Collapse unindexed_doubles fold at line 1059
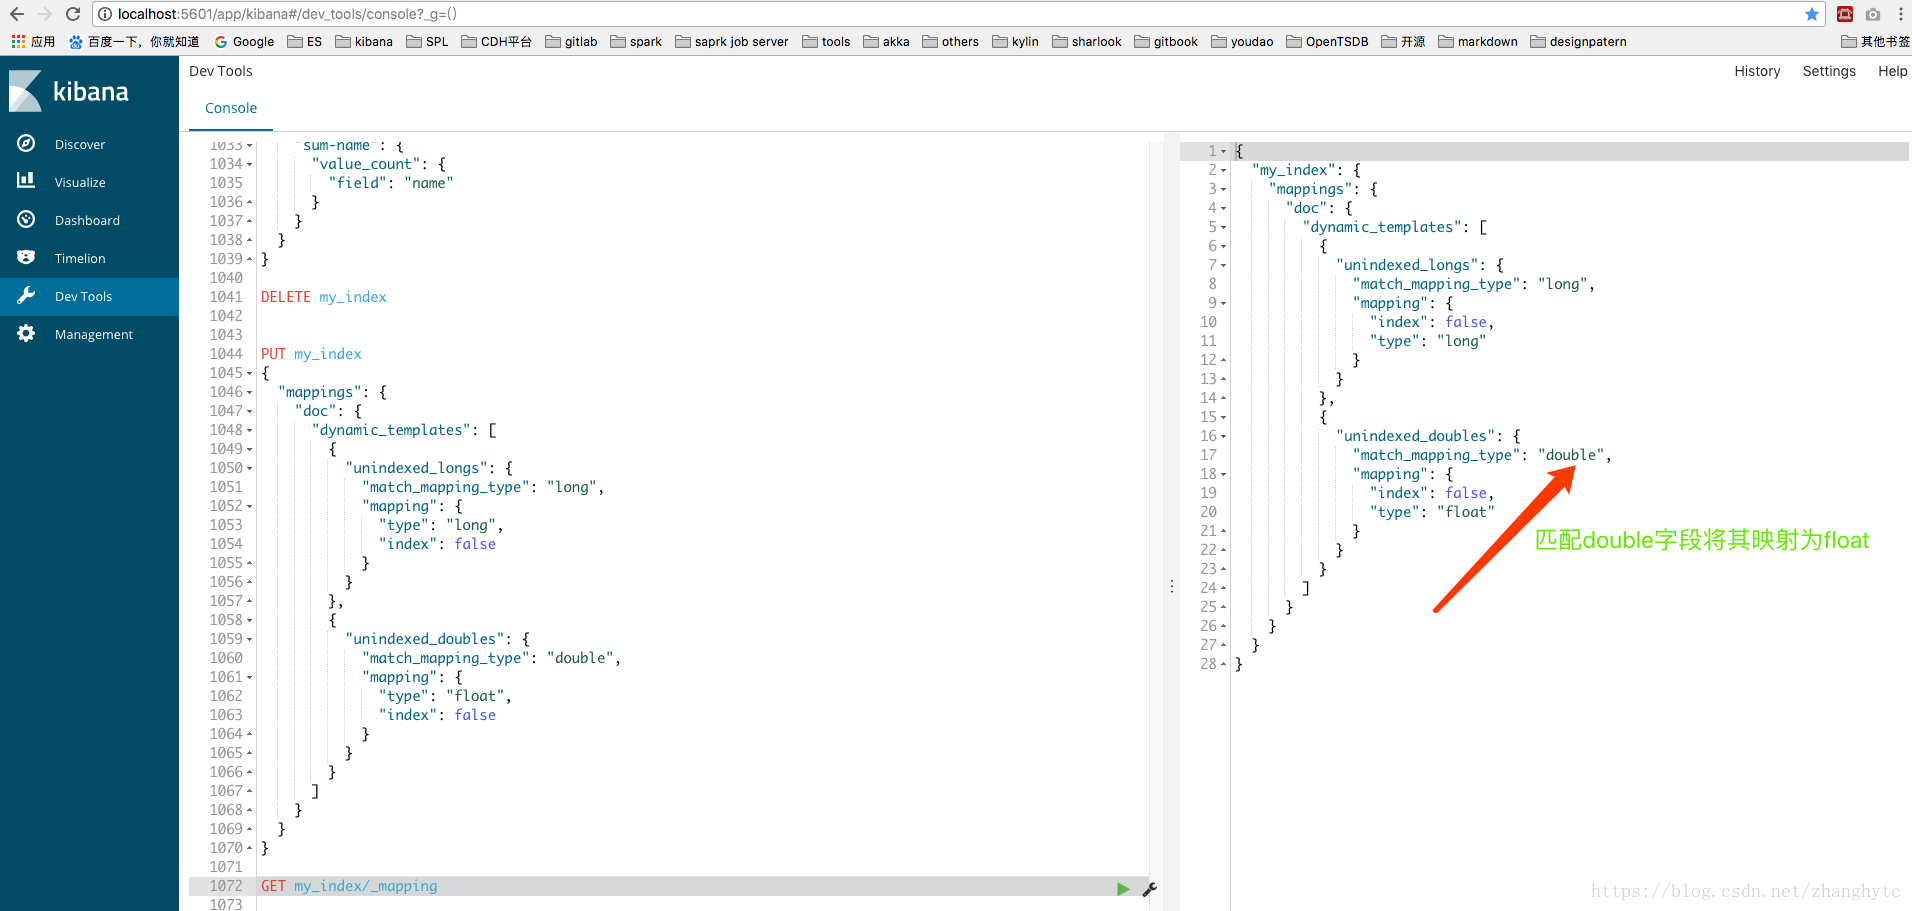The width and height of the screenshot is (1912, 911). pos(250,639)
